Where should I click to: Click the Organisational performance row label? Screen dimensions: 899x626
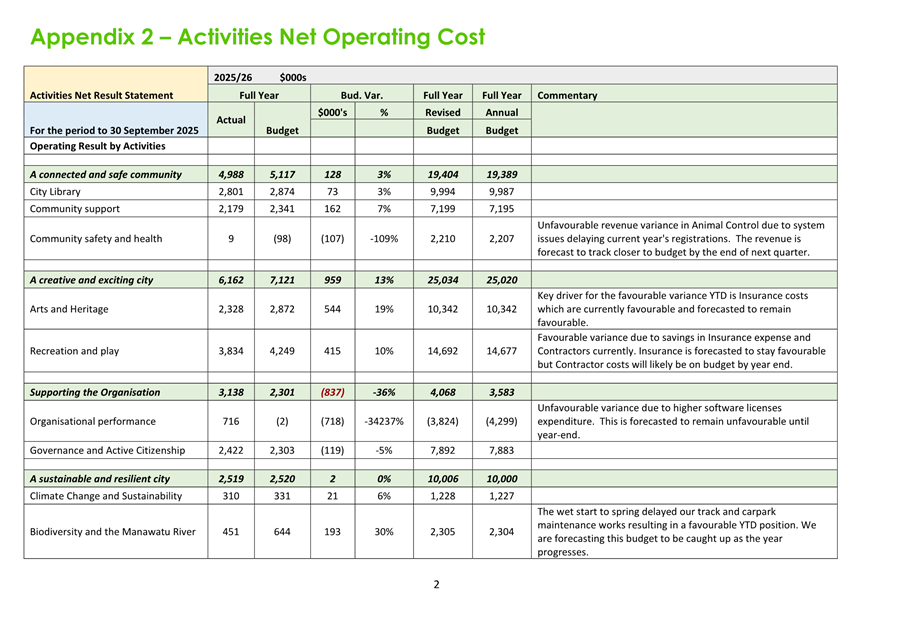click(89, 421)
